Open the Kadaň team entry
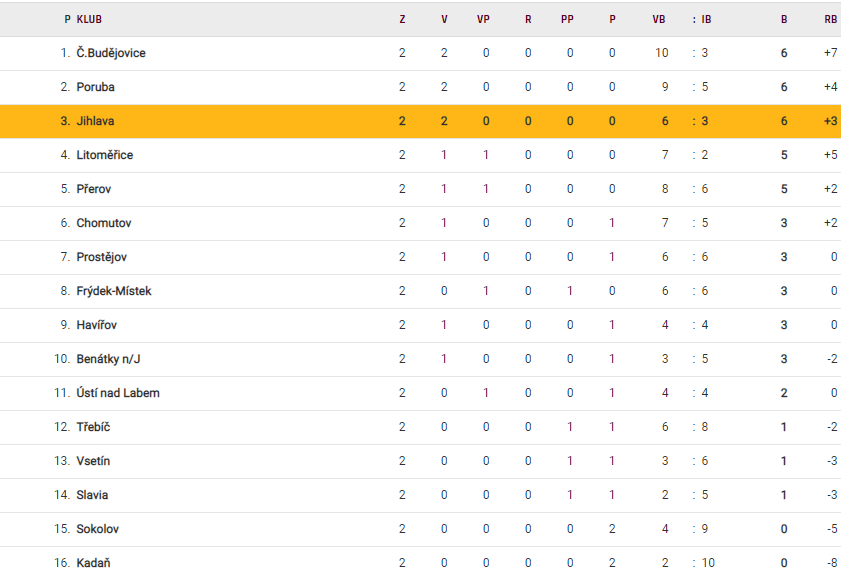844x580 pixels. point(94,563)
